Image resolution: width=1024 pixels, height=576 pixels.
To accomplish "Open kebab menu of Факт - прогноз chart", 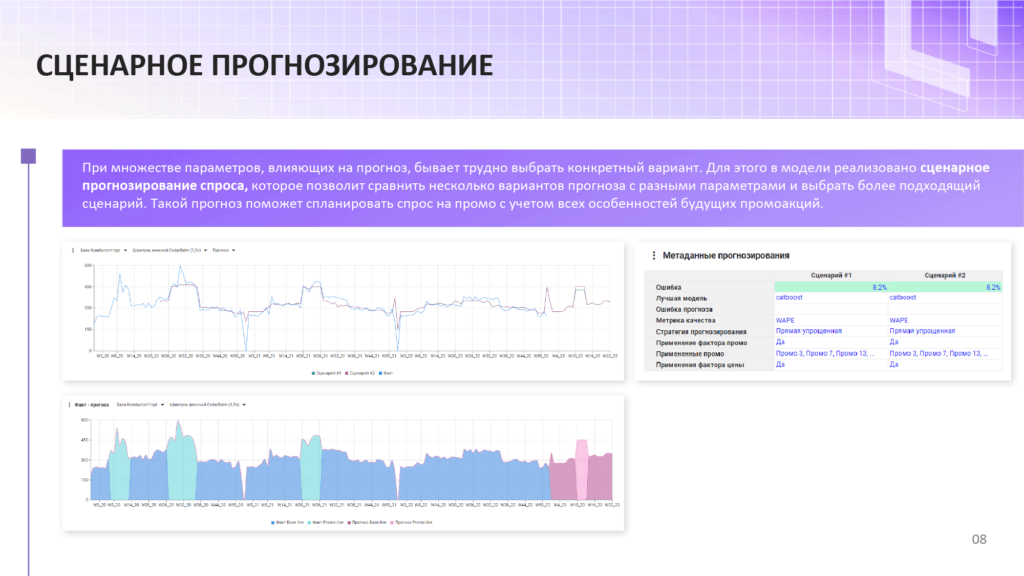I will pyautogui.click(x=71, y=405).
